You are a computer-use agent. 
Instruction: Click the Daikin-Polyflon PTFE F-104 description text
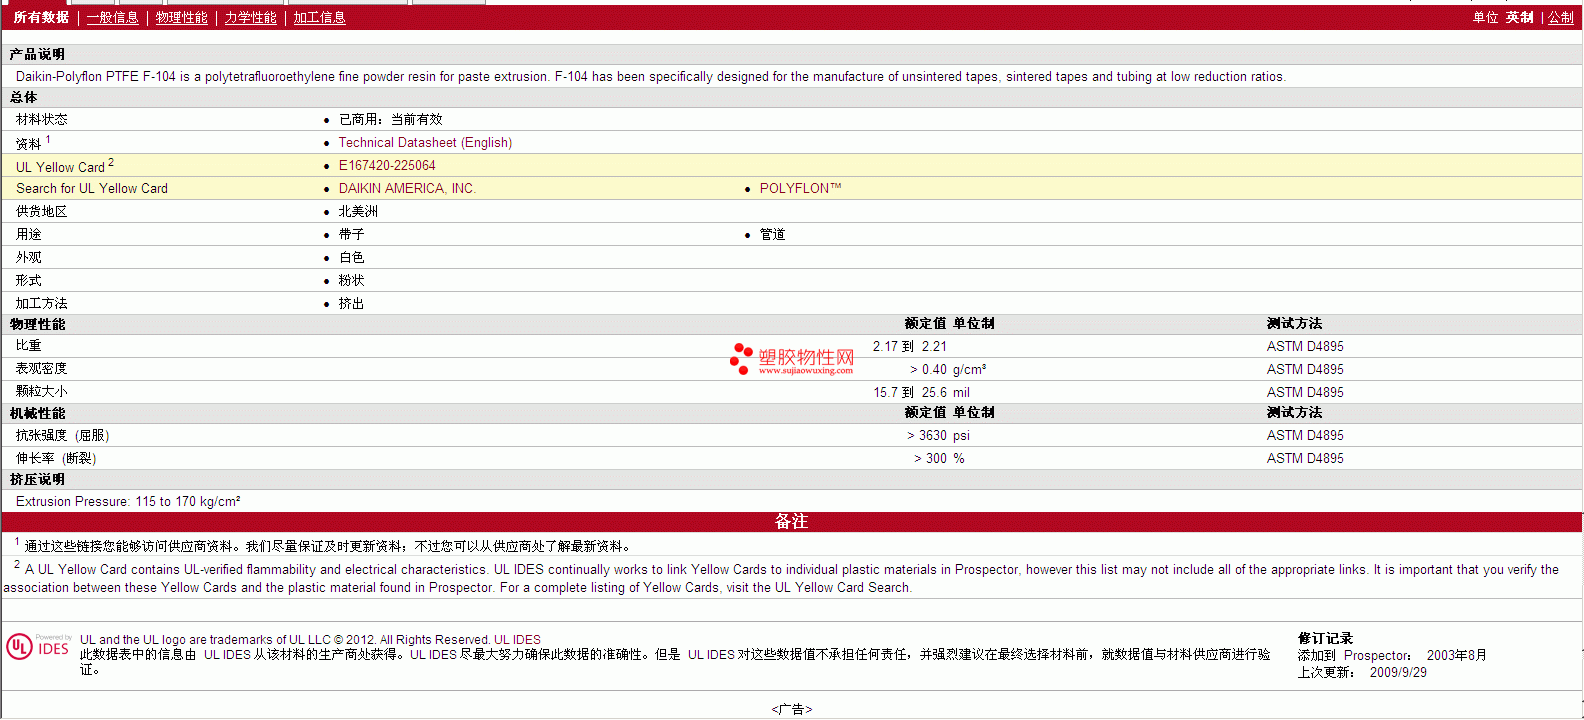click(x=651, y=77)
